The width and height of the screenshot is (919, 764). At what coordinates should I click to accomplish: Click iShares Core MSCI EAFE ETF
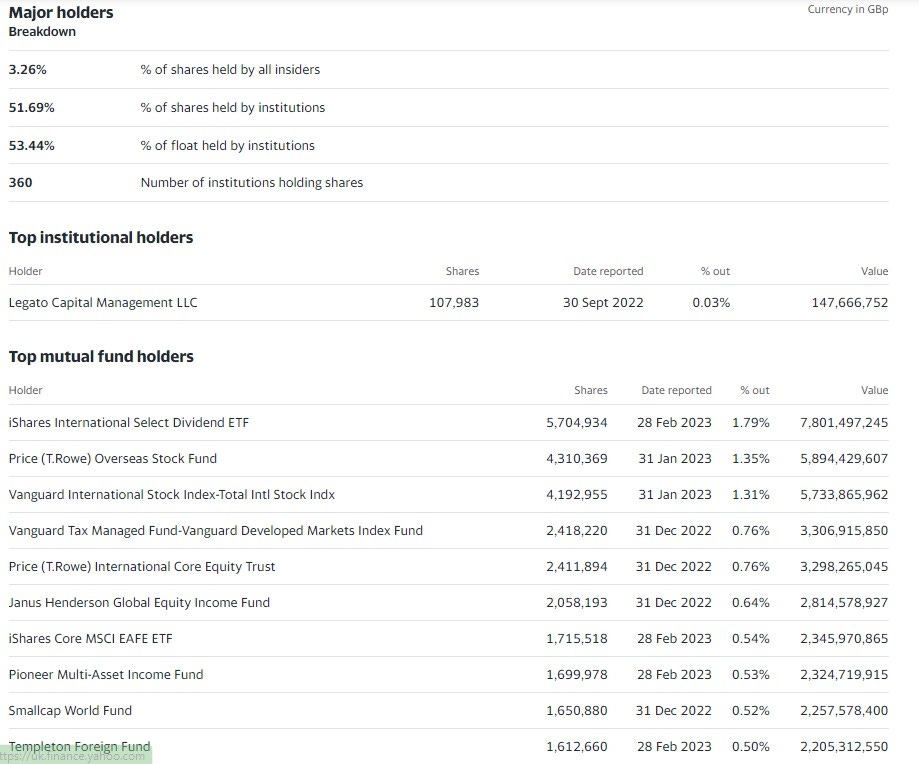[91, 639]
